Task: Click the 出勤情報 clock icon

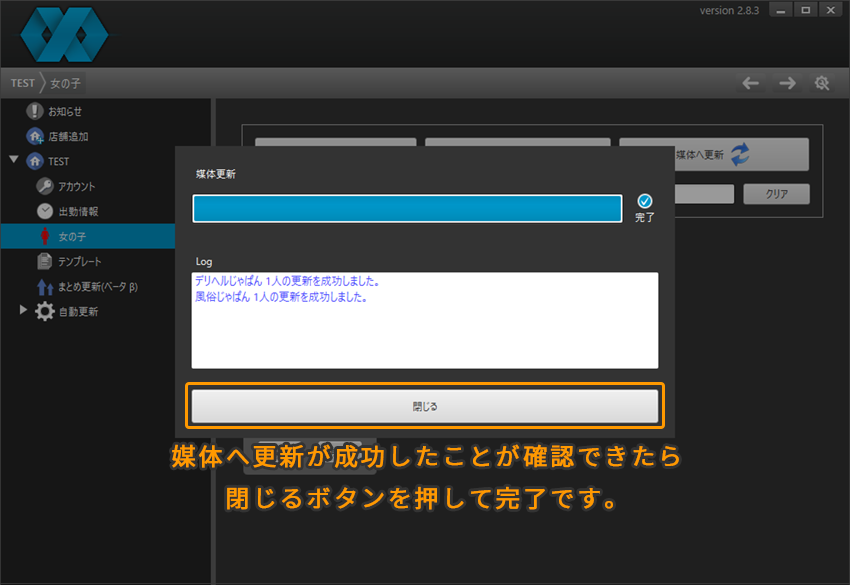Action: tap(45, 211)
